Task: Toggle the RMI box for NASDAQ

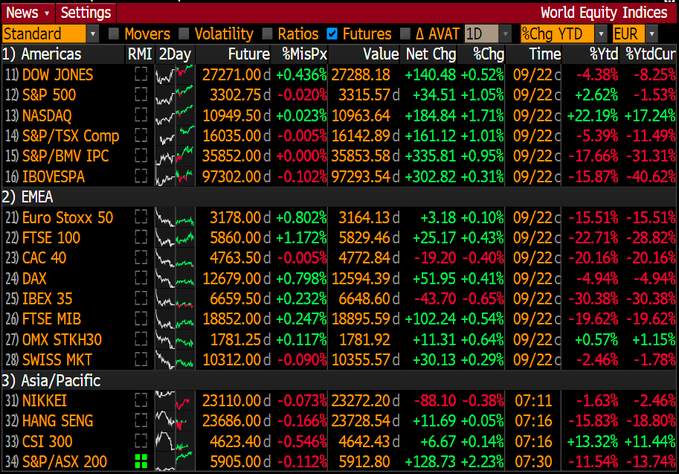Action: [x=141, y=115]
